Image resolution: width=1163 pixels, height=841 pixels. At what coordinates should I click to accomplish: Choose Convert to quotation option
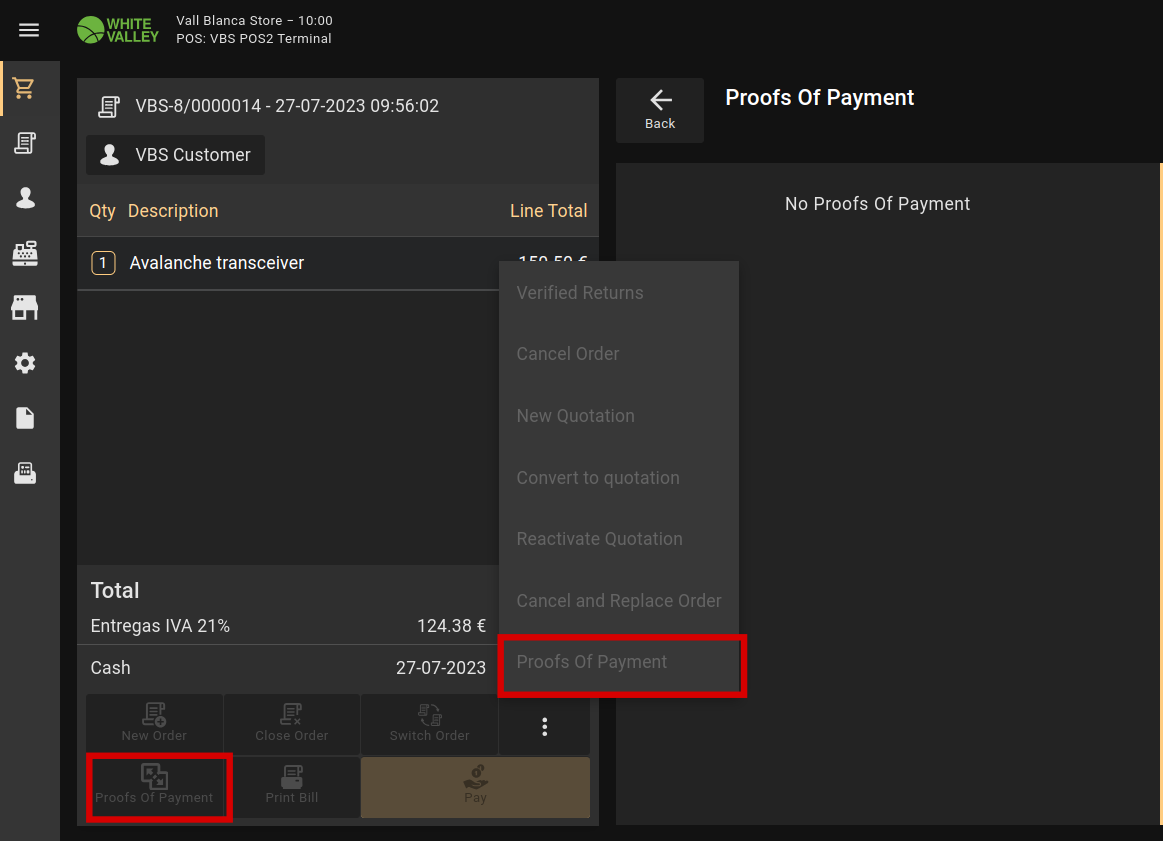click(x=598, y=478)
